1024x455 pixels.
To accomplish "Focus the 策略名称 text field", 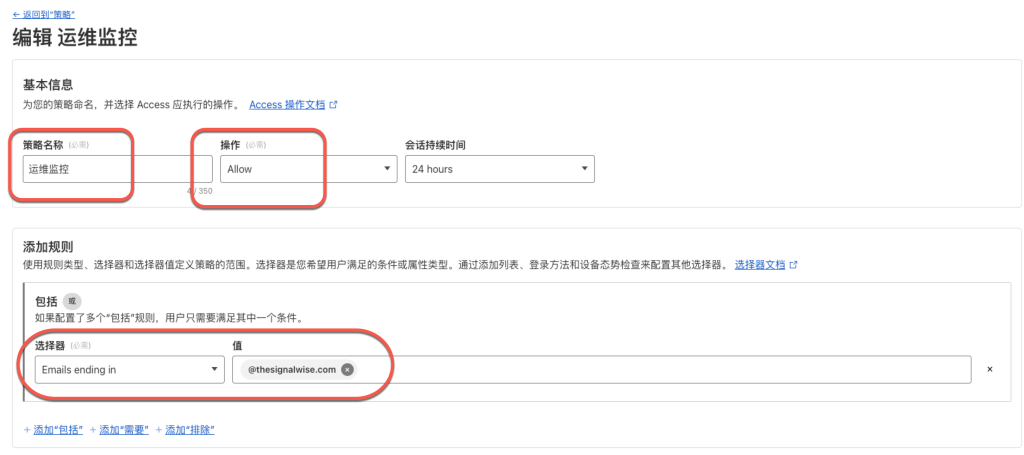I will pos(117,169).
